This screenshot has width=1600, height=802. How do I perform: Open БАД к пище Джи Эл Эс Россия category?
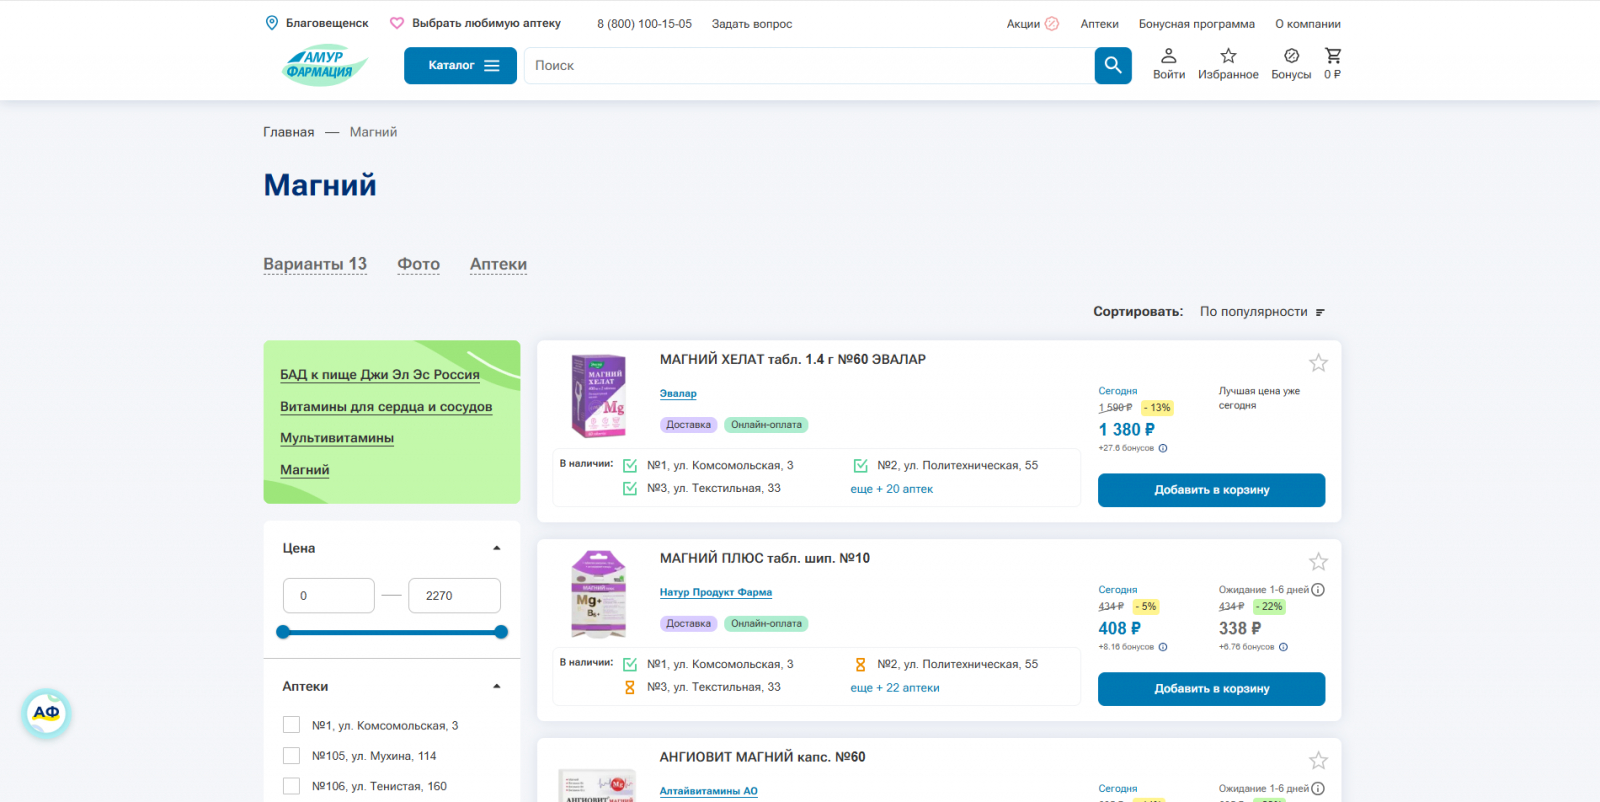click(380, 375)
